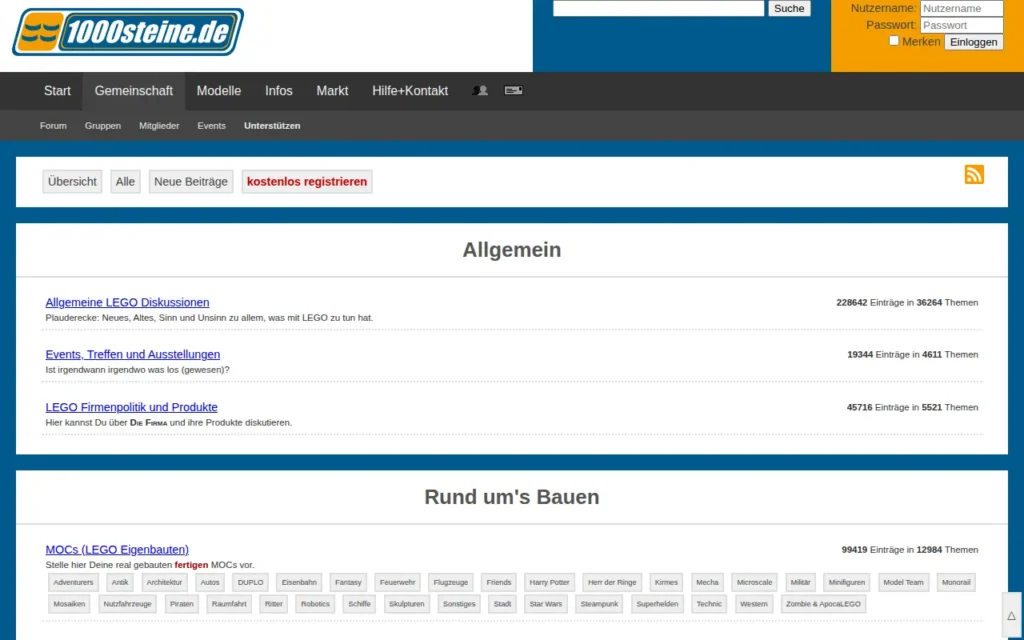This screenshot has width=1024, height=640.
Task: Open the messages envelope icon in navbar
Action: pyautogui.click(x=513, y=91)
